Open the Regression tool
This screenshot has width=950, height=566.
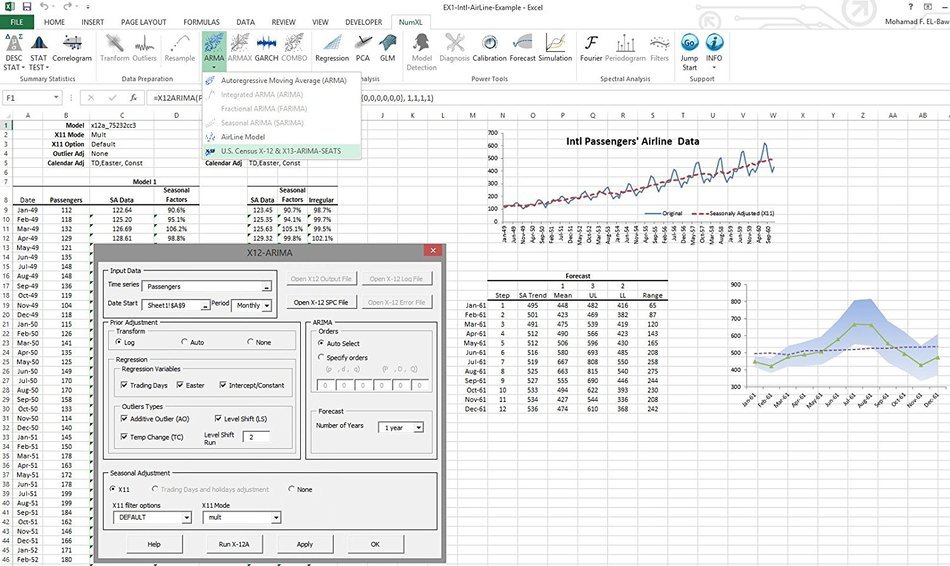[332, 48]
